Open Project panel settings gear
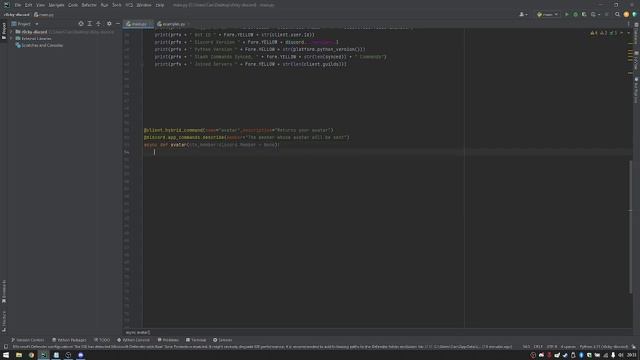640x360 pixels. (109, 24)
